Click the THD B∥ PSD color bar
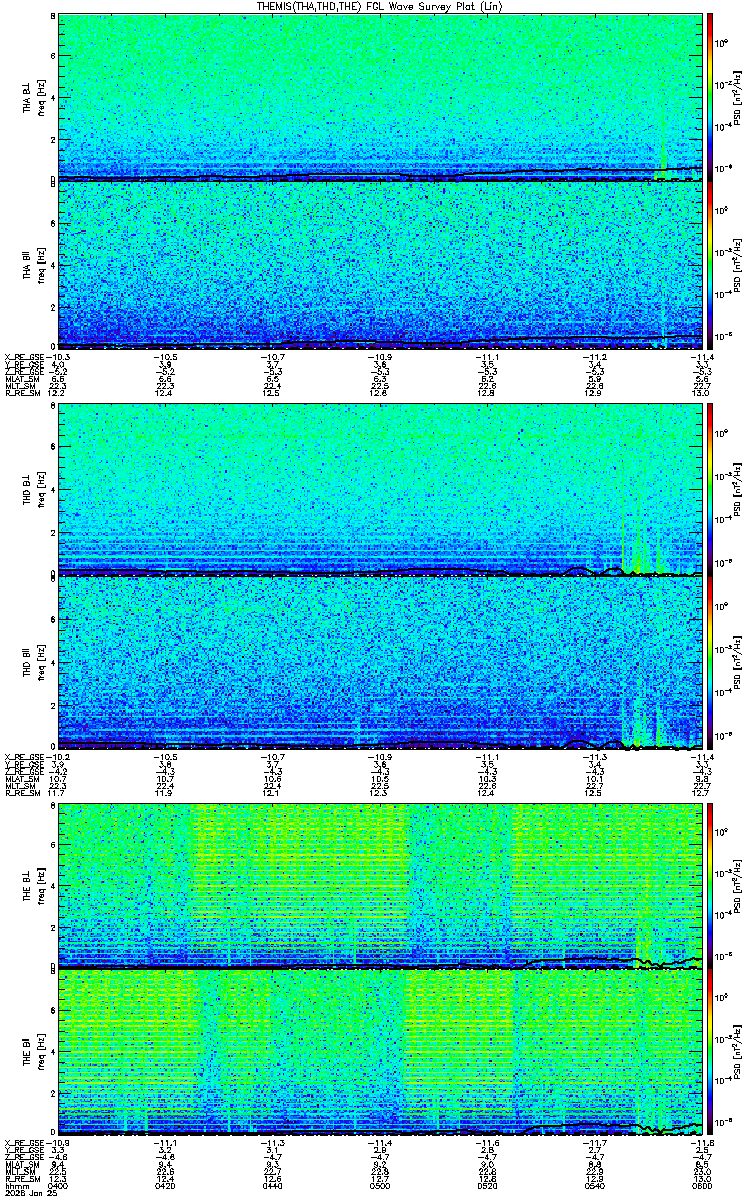Screen dimensions: 750x1200 click(x=710, y=661)
